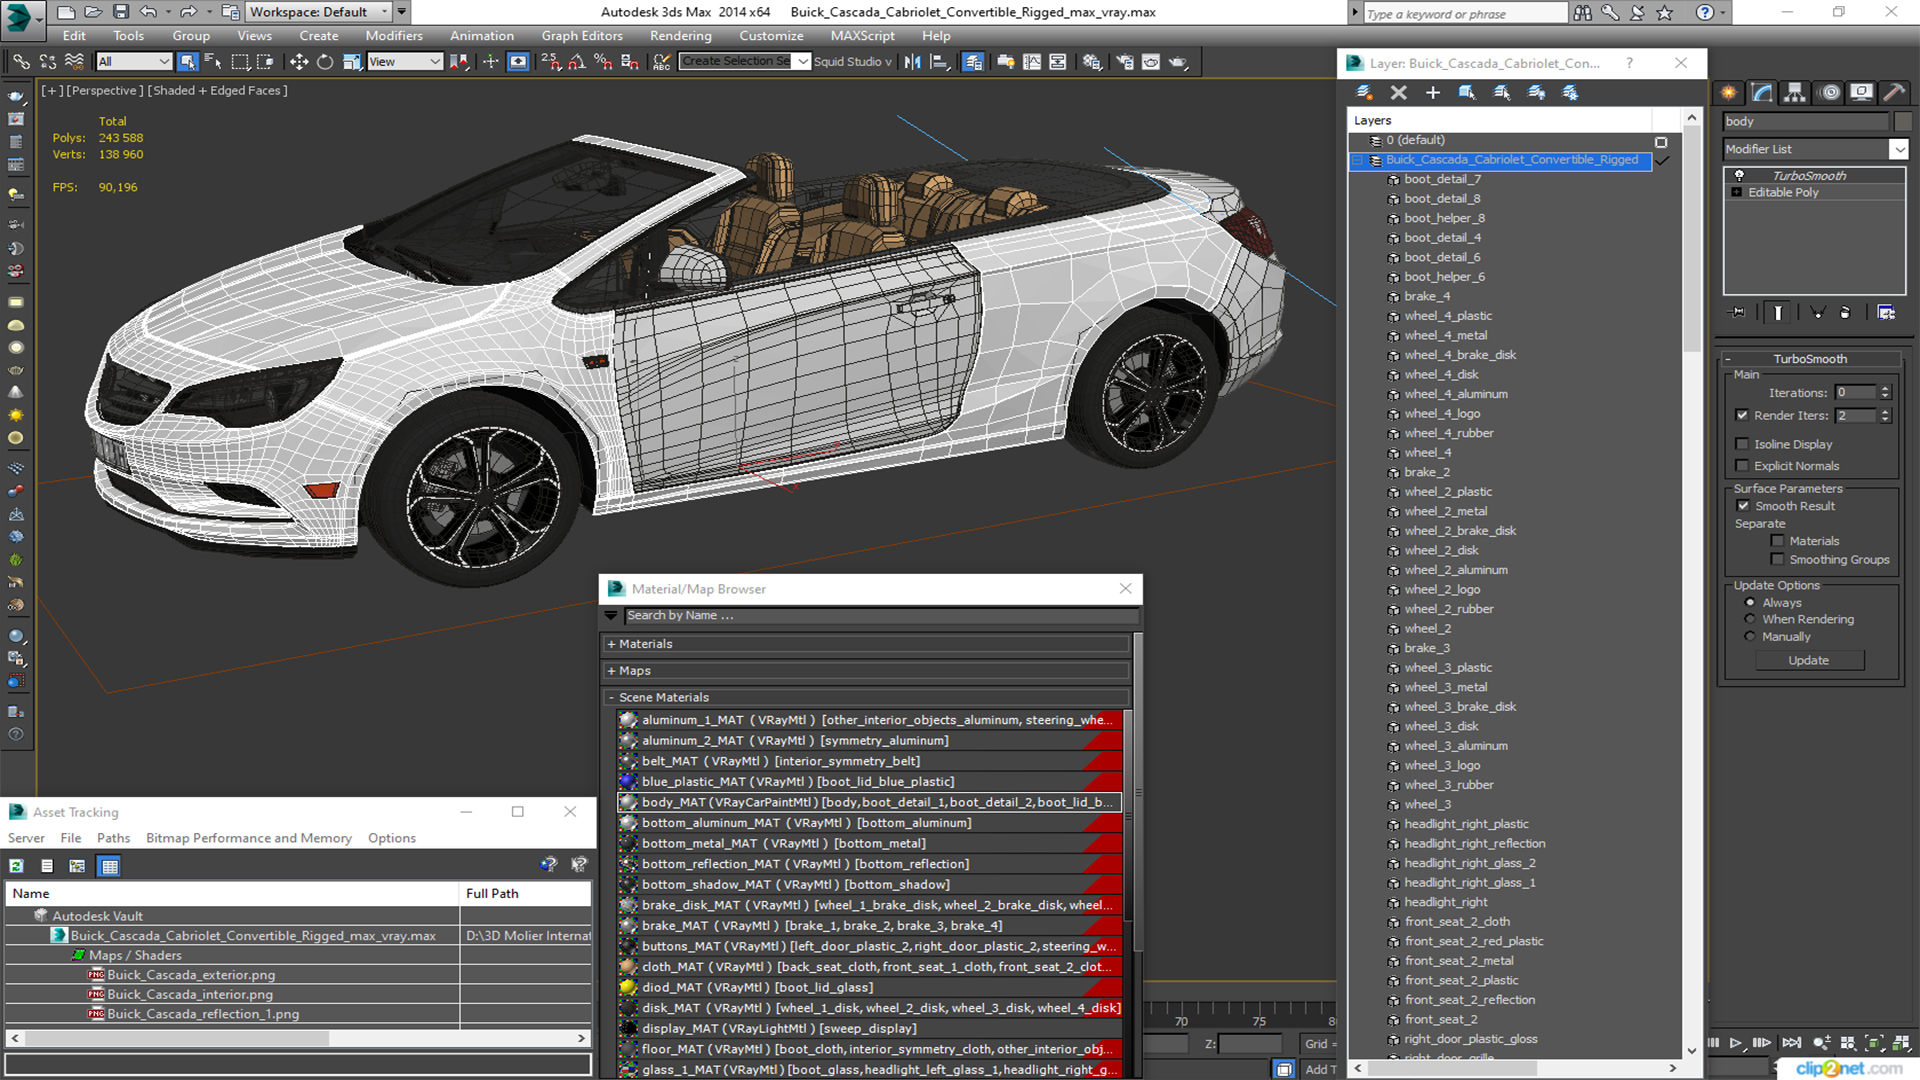Open the selection filter All dropdown
Screen dimensions: 1920x1080
pyautogui.click(x=134, y=62)
